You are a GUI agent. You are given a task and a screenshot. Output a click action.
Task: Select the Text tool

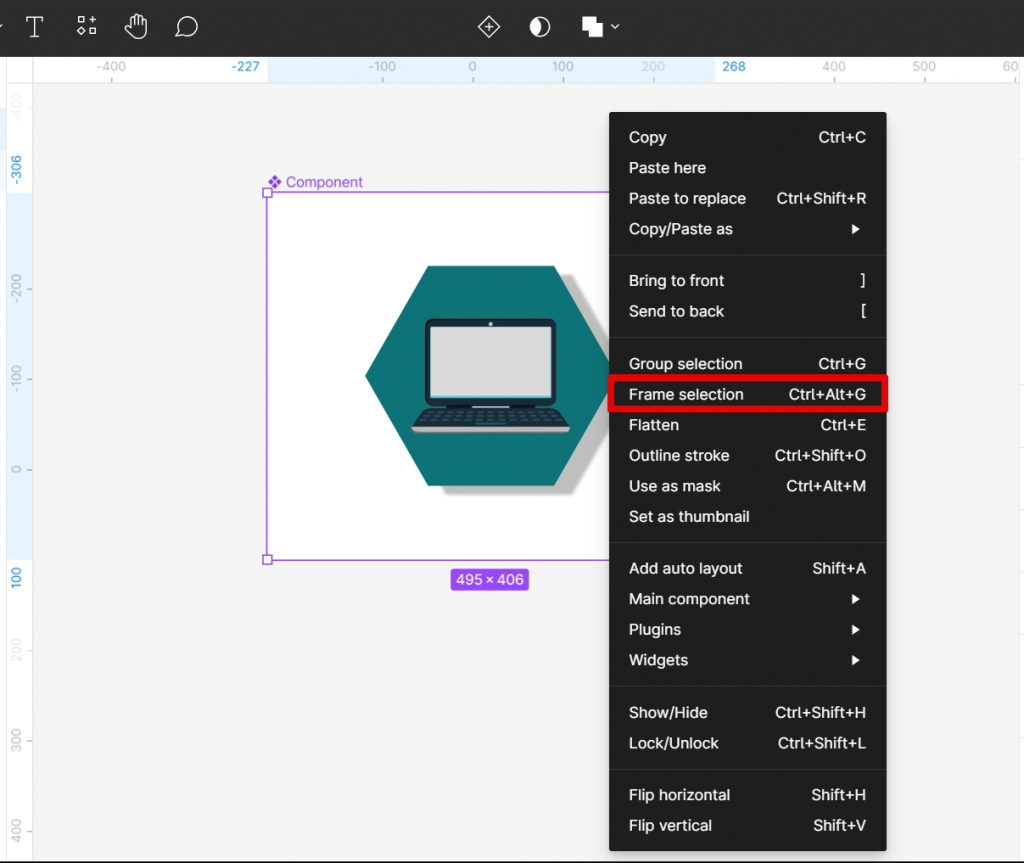coord(35,27)
